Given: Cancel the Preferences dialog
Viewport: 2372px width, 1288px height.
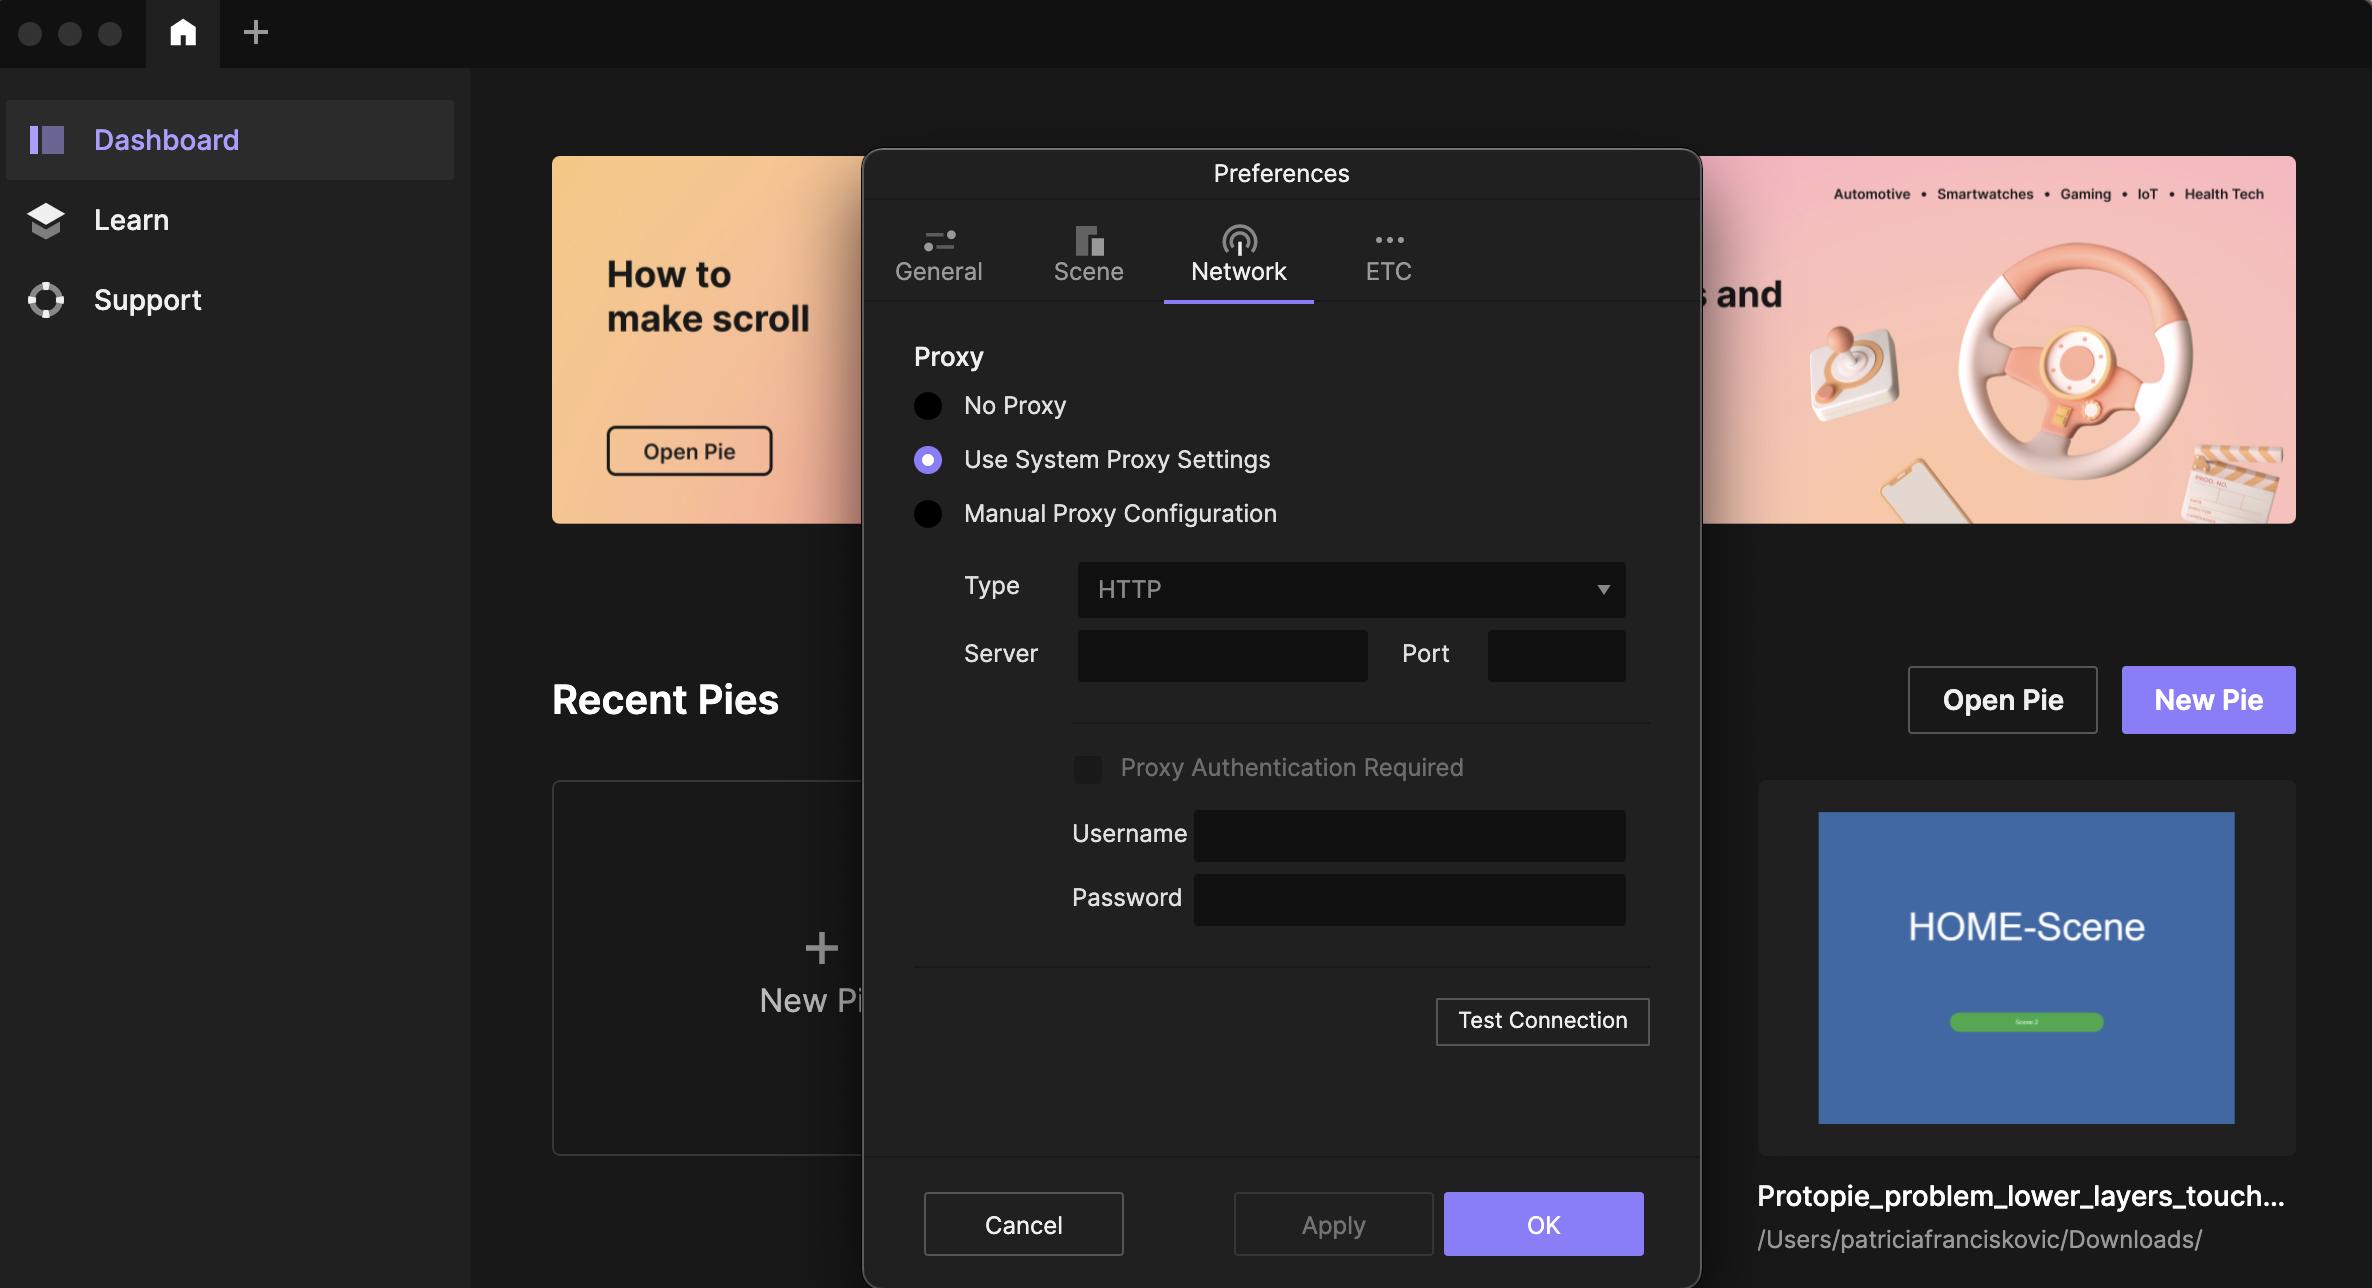Looking at the screenshot, I should click(x=1023, y=1225).
